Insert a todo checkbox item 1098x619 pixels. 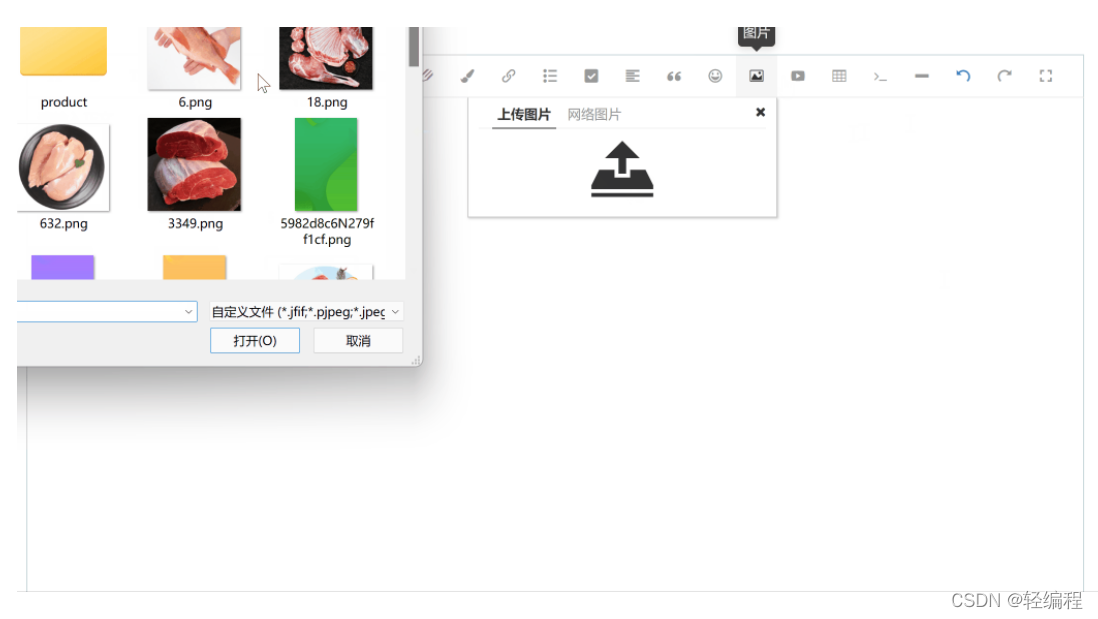[591, 76]
